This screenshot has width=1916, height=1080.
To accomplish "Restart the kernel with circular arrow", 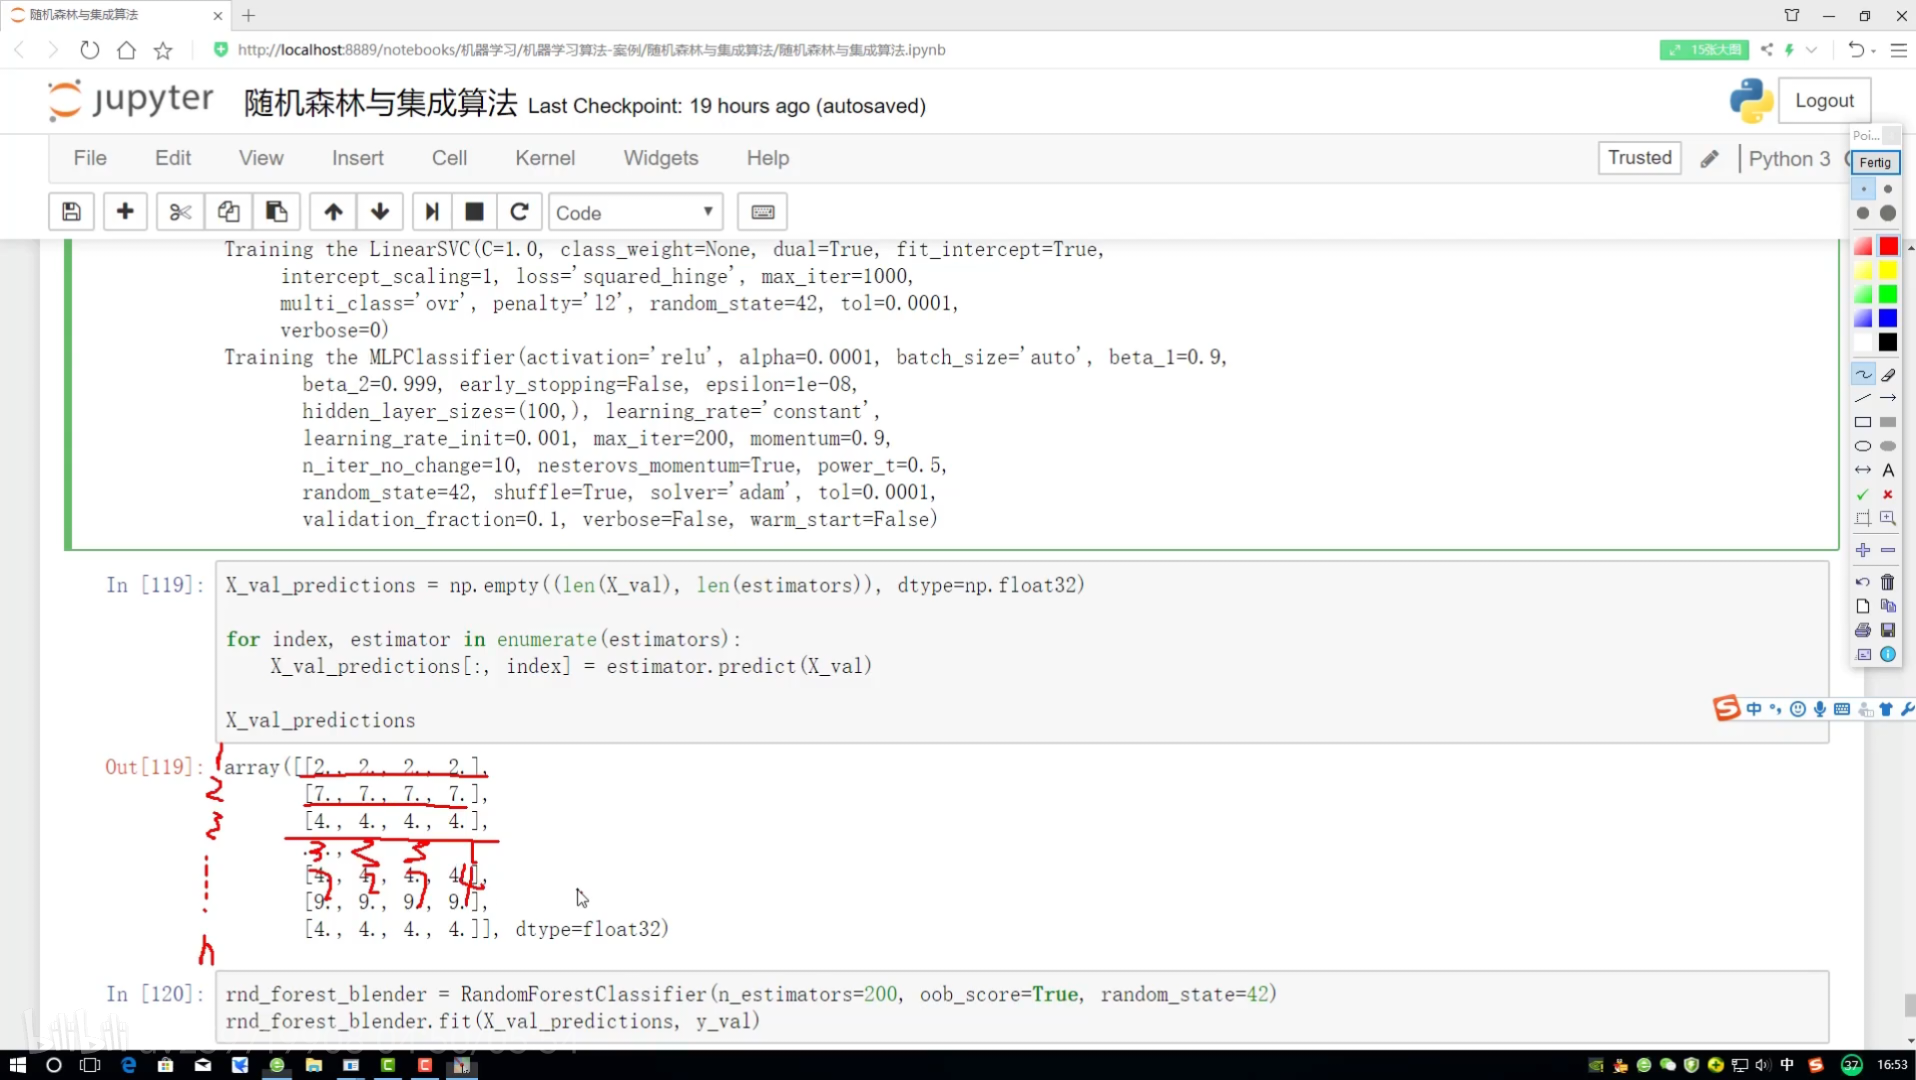I will 519,212.
